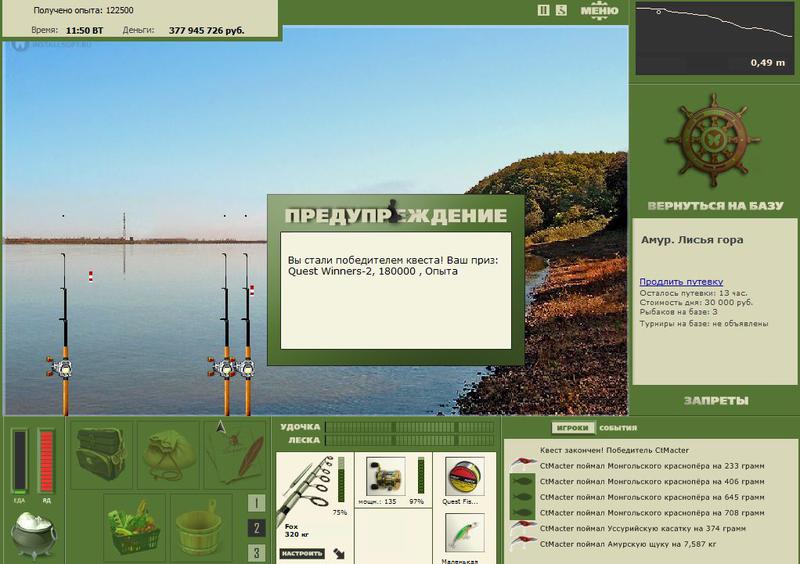Pause the game with pause button
Image resolution: width=800 pixels, height=564 pixels.
(x=543, y=10)
